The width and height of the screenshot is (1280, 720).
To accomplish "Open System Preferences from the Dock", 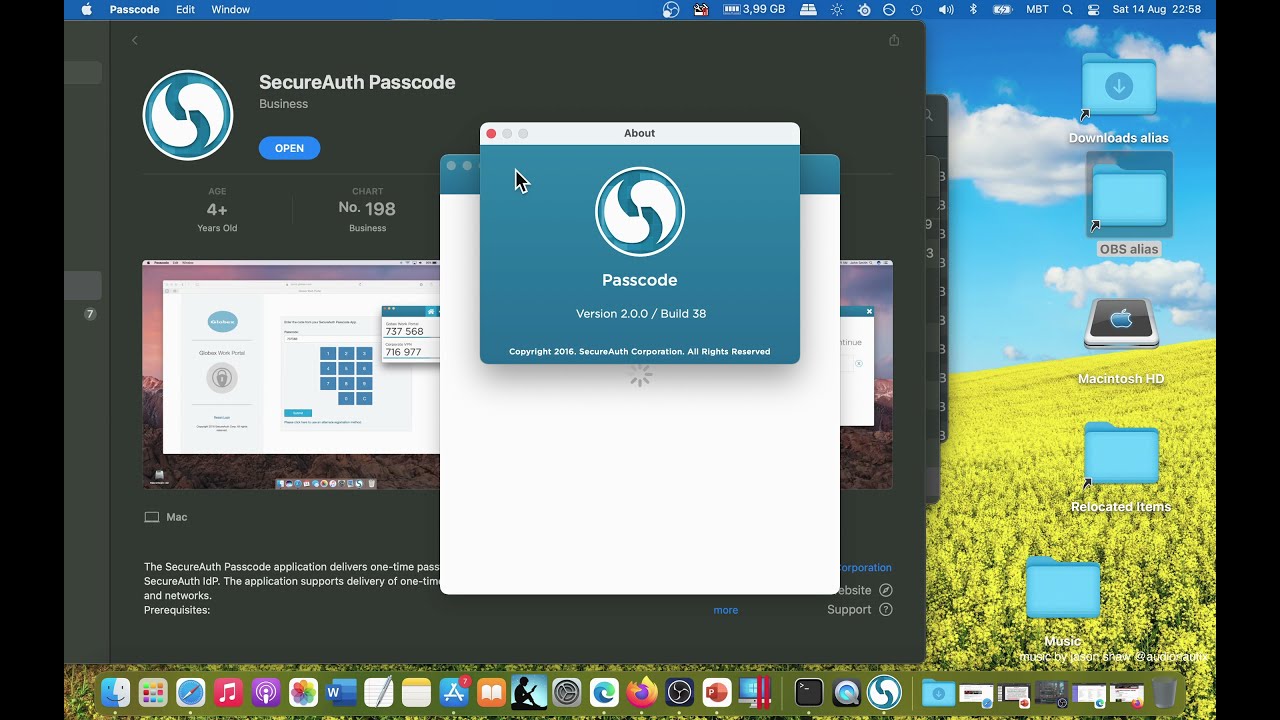I will coord(567,692).
